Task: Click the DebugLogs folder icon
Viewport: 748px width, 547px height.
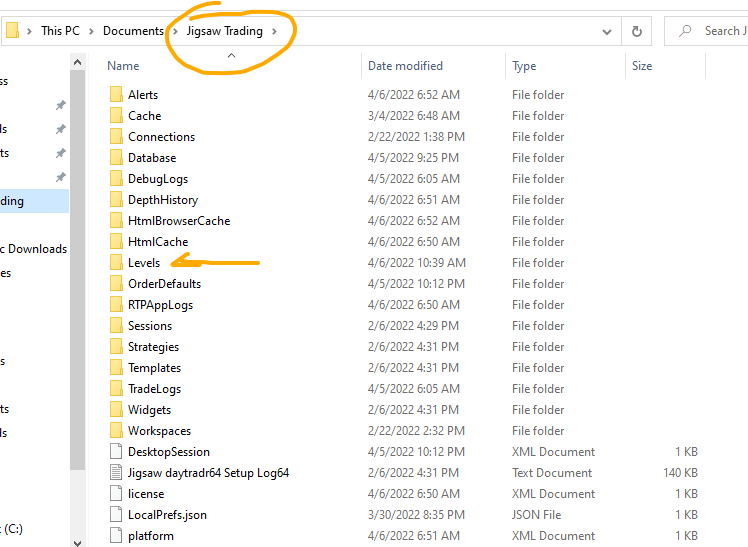Action: (x=116, y=178)
